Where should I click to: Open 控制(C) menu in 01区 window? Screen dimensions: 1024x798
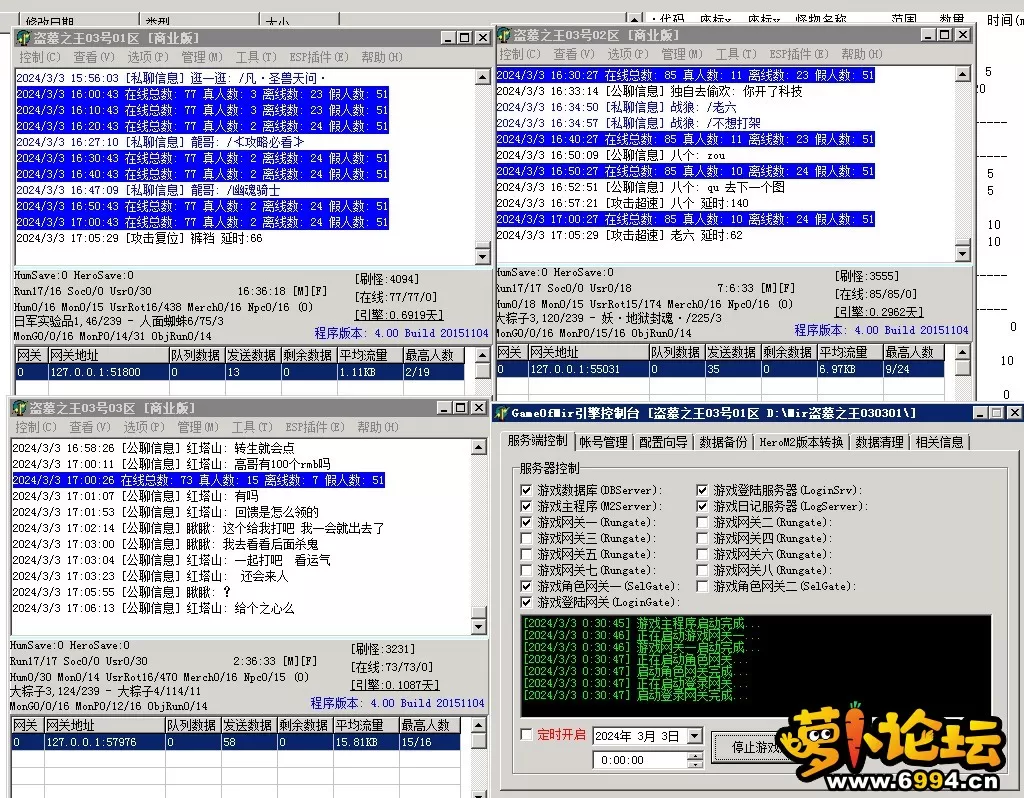click(40, 57)
